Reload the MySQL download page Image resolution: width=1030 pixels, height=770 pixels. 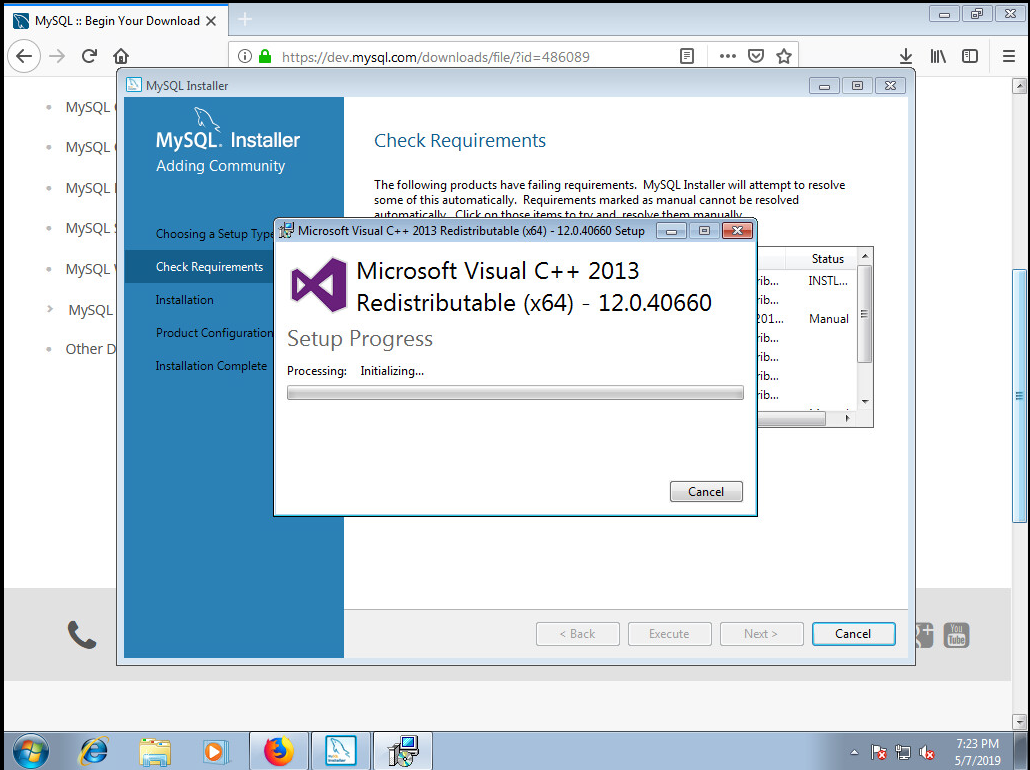pyautogui.click(x=89, y=56)
